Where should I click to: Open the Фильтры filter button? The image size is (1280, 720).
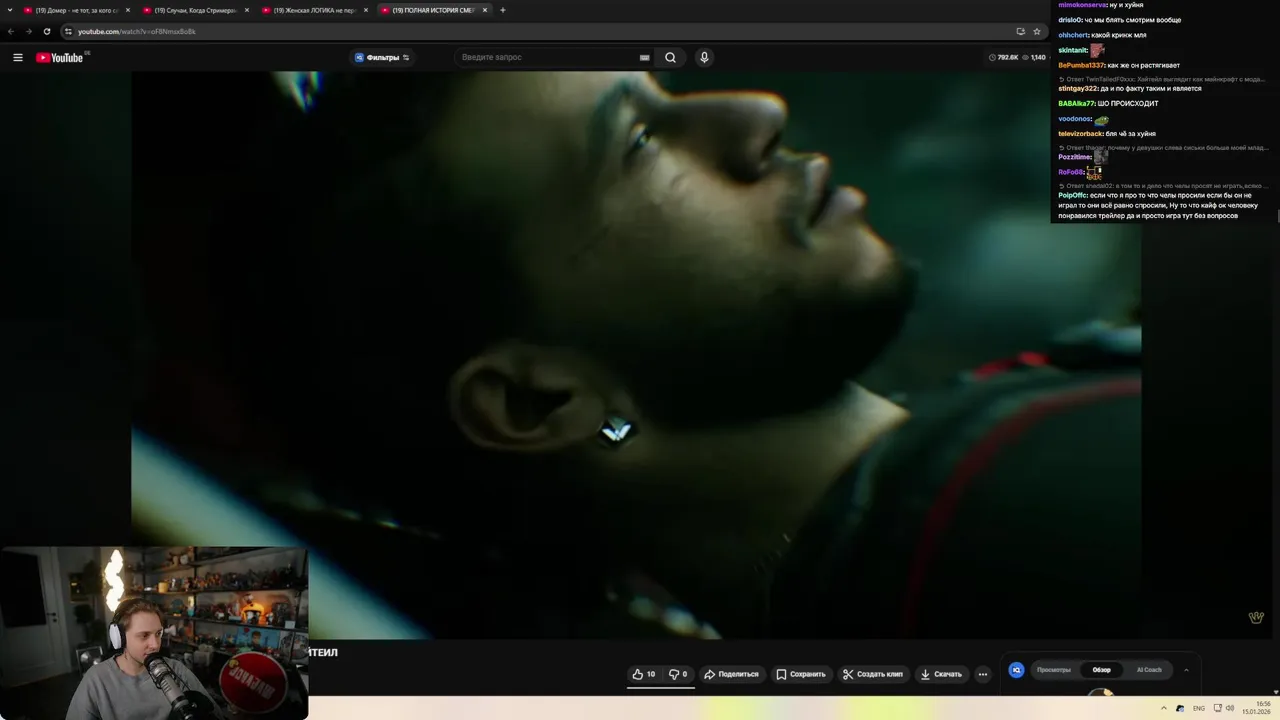(x=382, y=57)
